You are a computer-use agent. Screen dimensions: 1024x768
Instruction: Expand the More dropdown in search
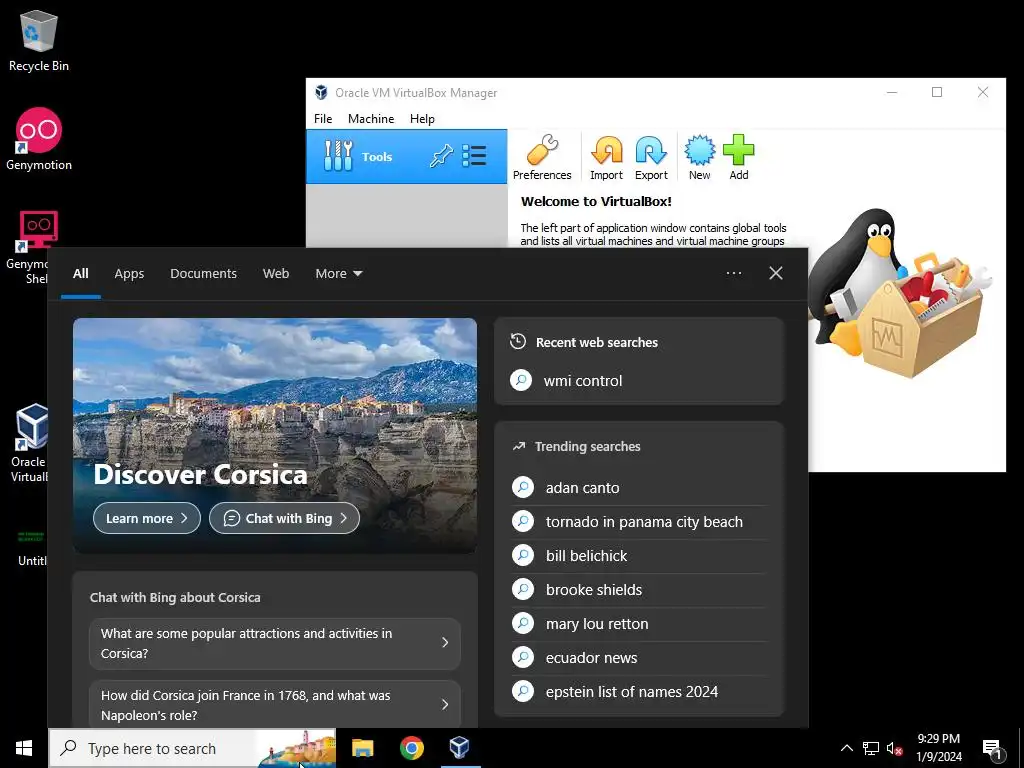[338, 274]
